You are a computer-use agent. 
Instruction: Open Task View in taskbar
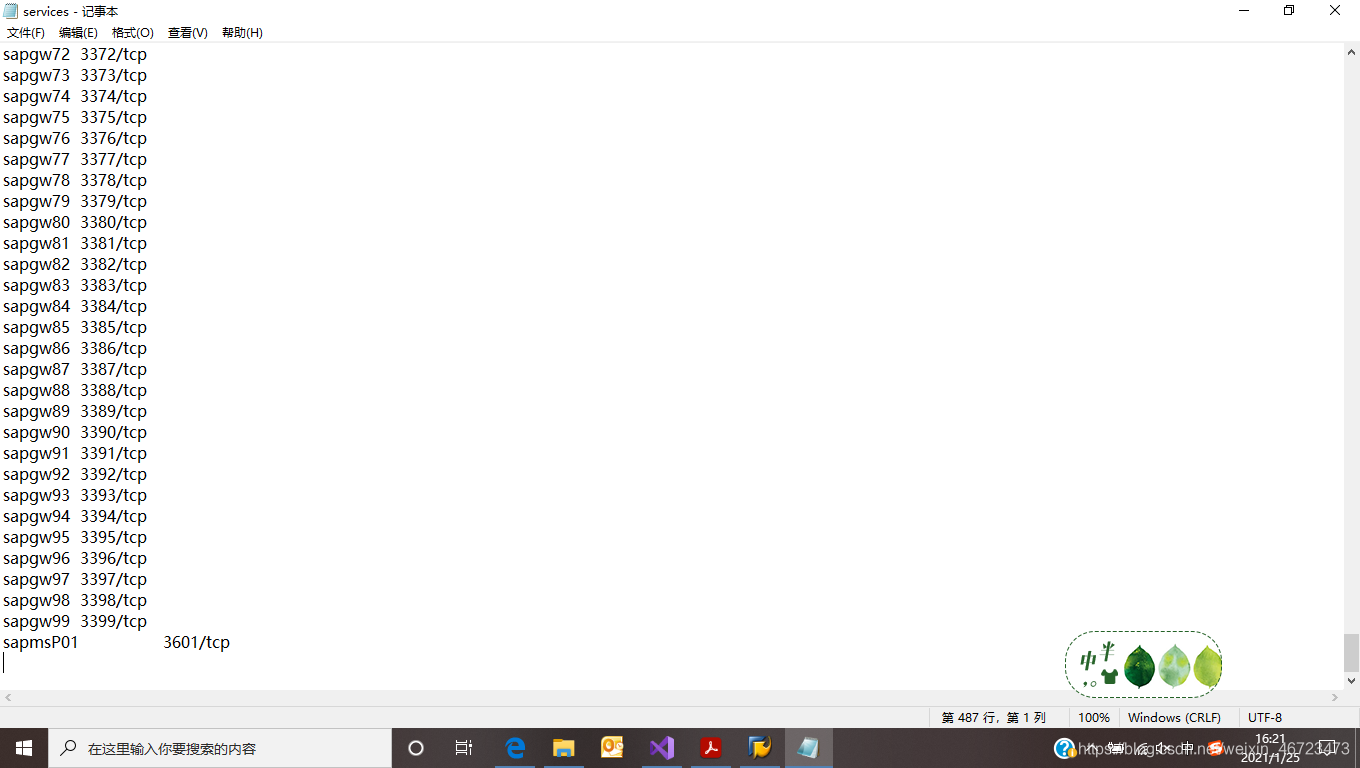(464, 748)
